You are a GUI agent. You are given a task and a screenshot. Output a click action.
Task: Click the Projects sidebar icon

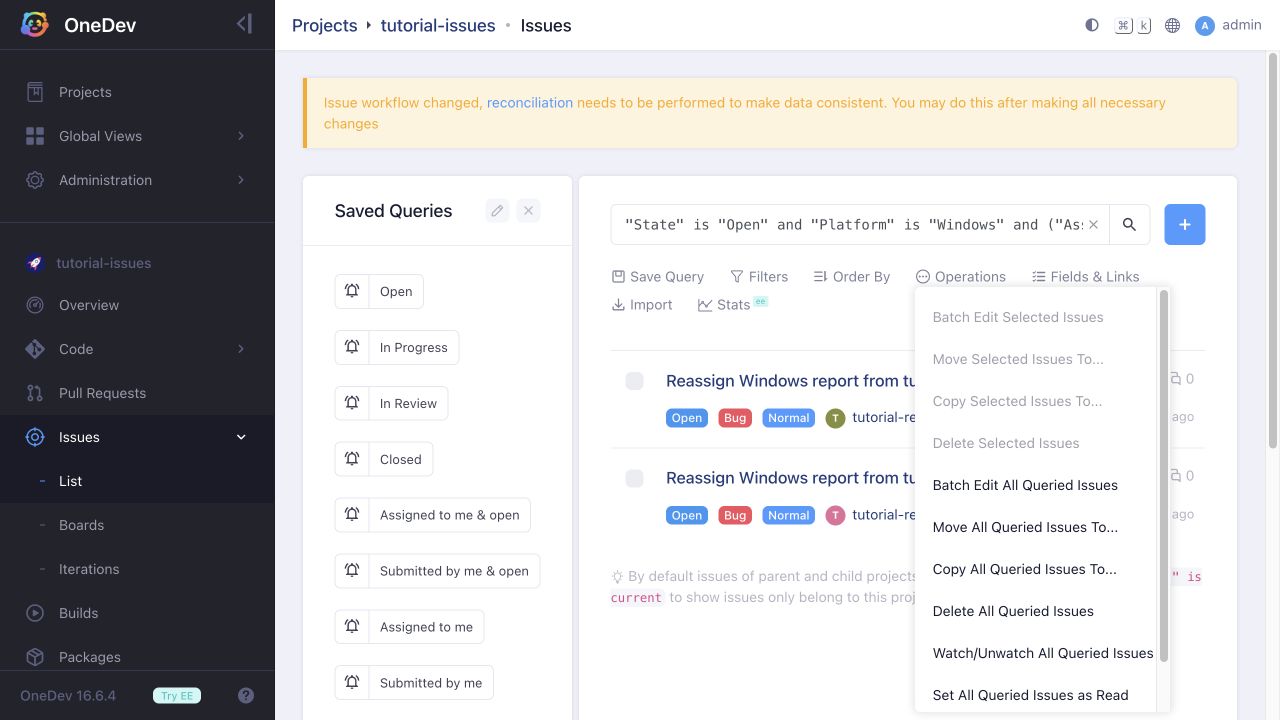click(x=35, y=92)
